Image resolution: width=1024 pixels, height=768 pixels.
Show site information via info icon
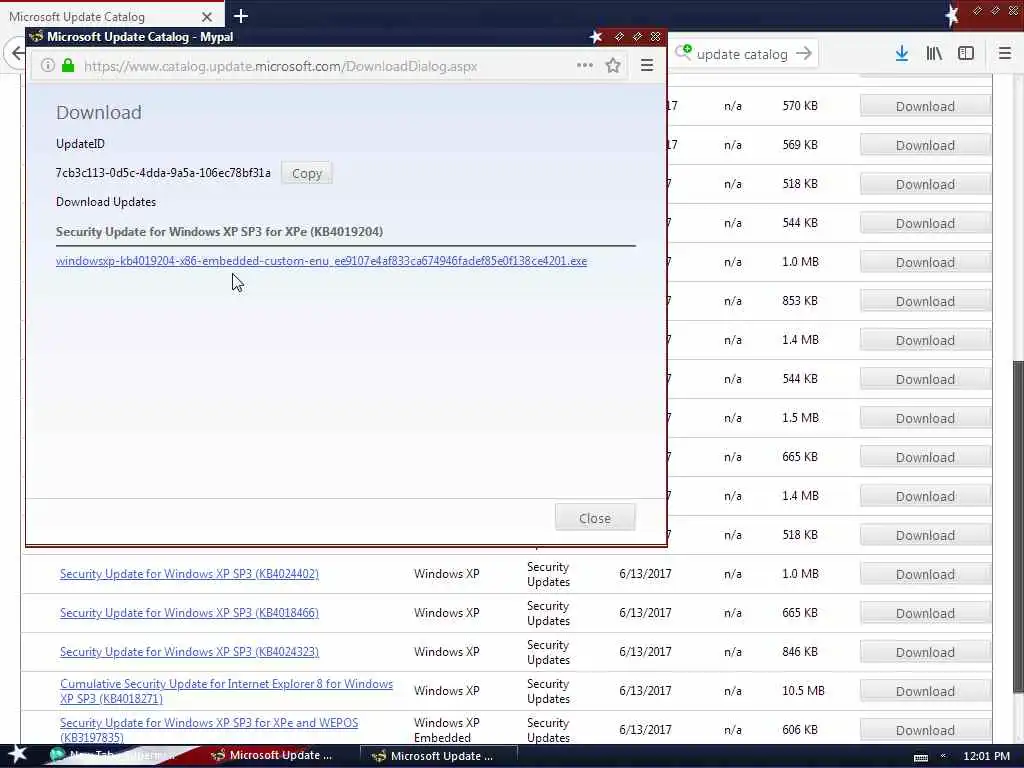(x=48, y=65)
